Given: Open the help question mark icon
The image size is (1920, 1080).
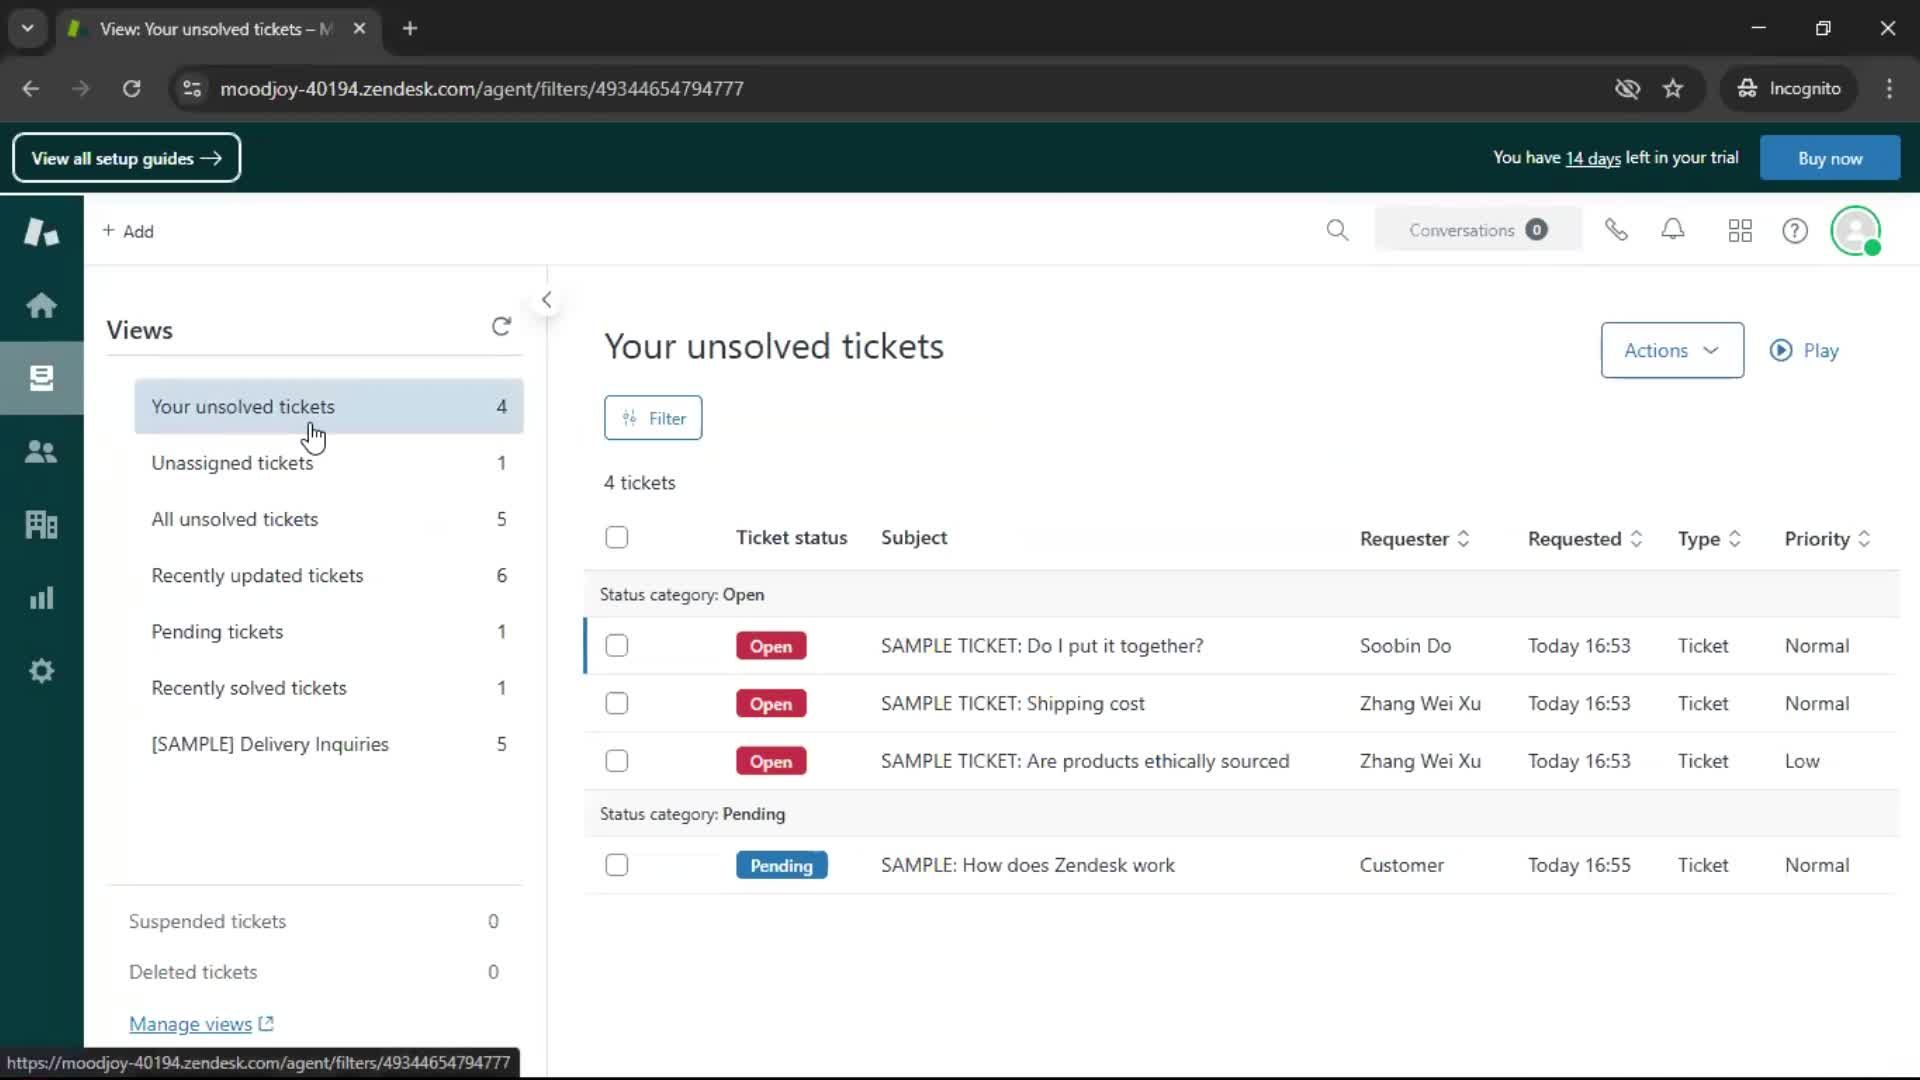Looking at the screenshot, I should pyautogui.click(x=1795, y=231).
